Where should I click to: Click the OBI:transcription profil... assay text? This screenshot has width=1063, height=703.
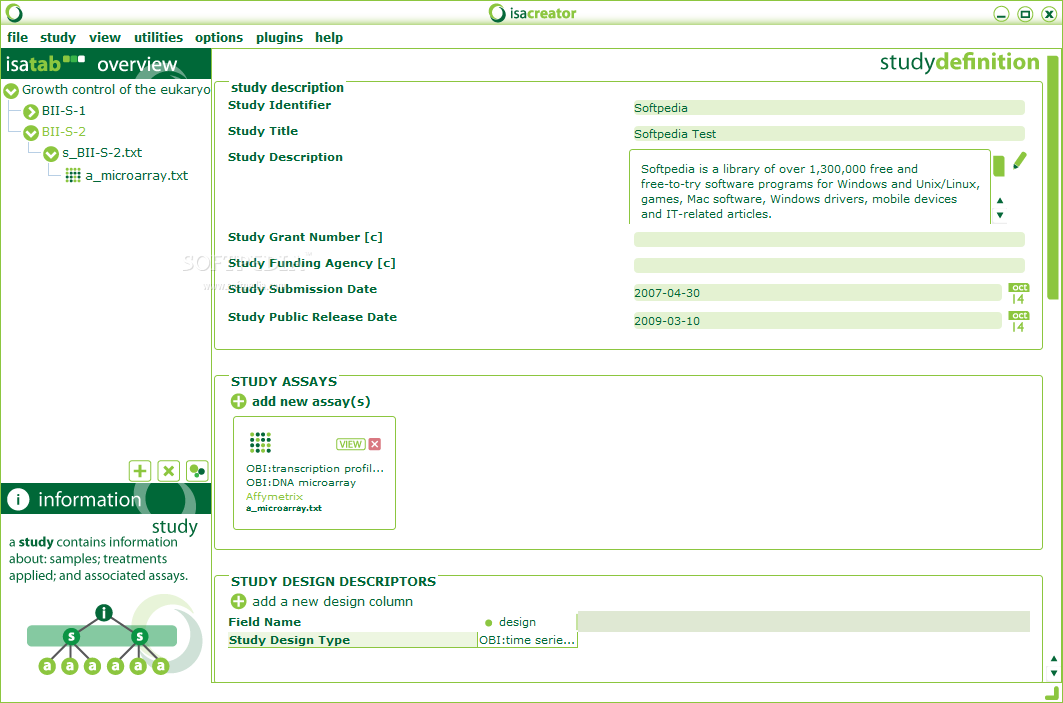tap(315, 468)
